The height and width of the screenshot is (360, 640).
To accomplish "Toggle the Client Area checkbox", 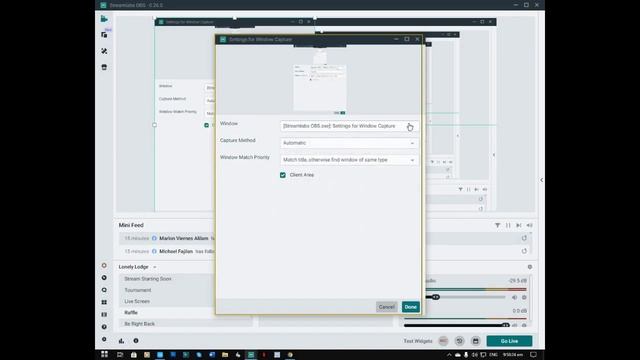I will (283, 175).
